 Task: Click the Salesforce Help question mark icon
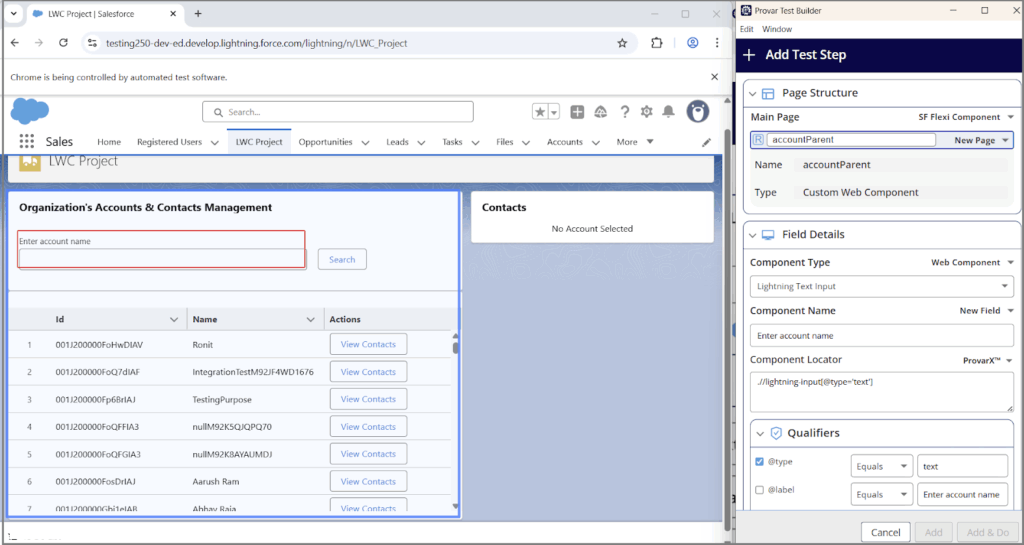pyautogui.click(x=625, y=112)
